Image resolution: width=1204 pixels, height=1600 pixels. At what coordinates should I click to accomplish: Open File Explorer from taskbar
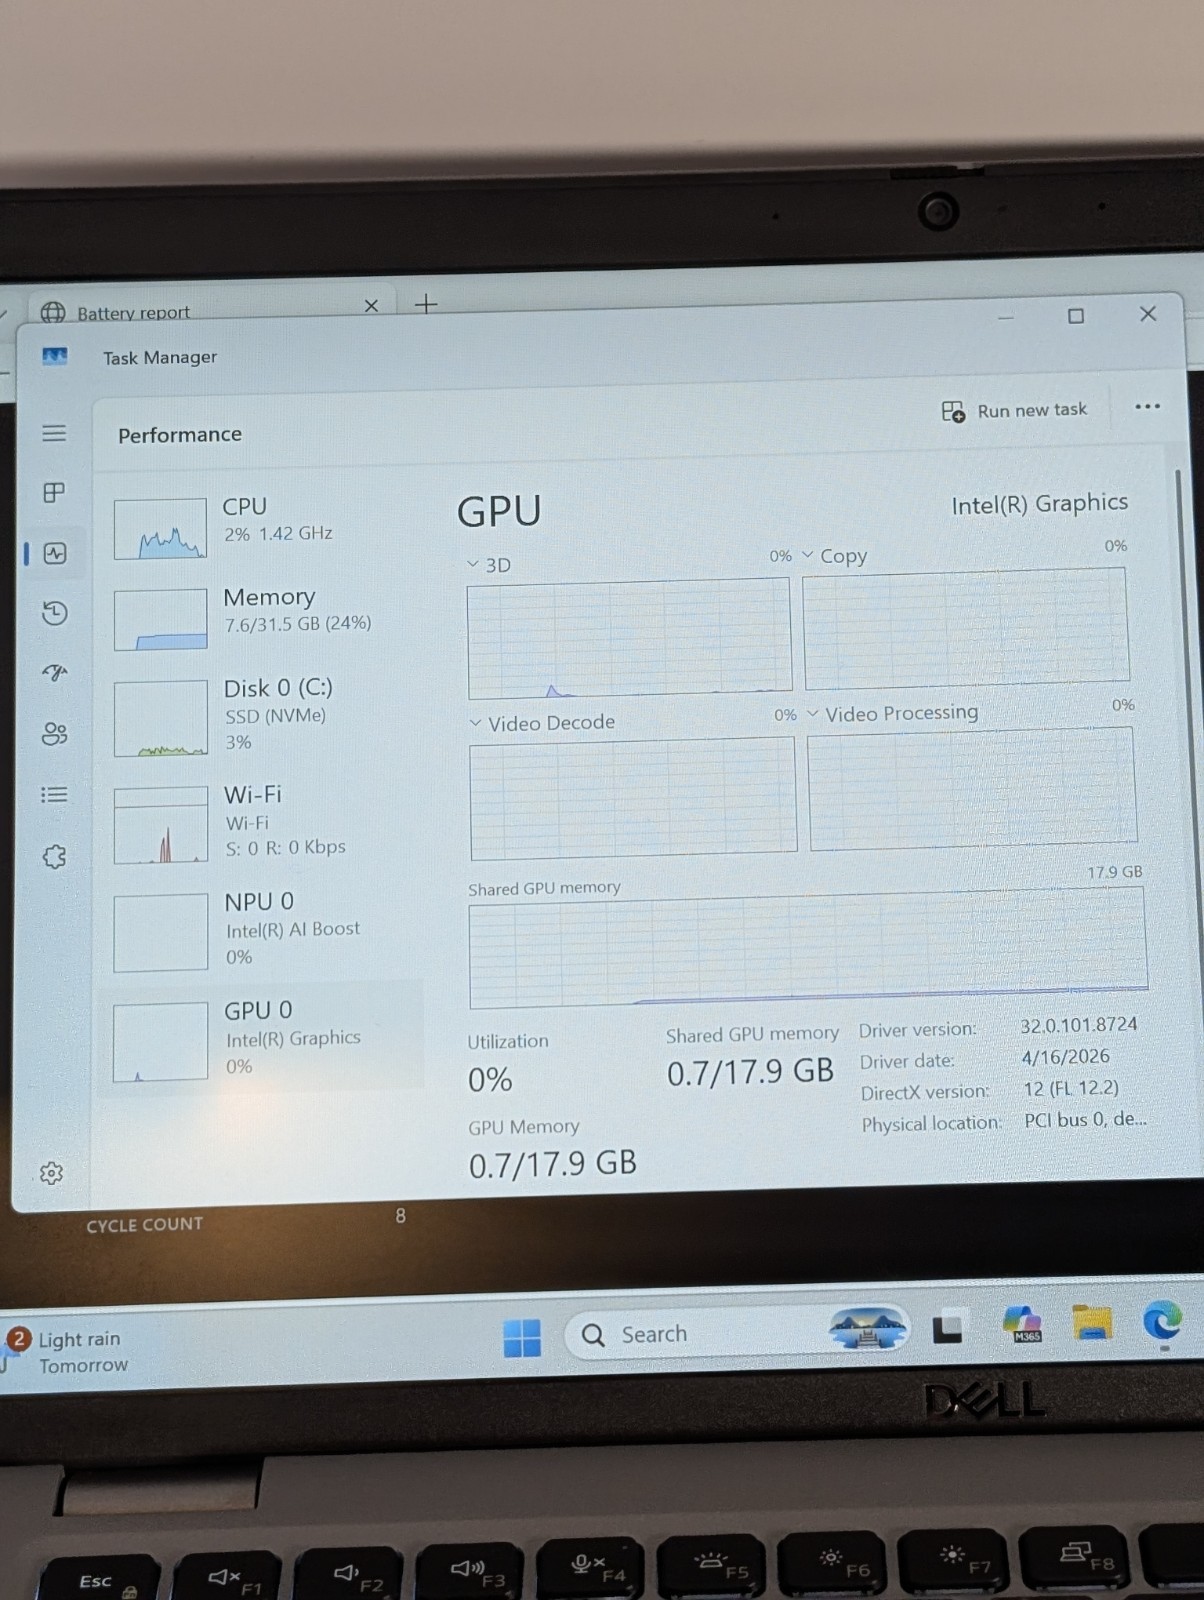(1092, 1322)
